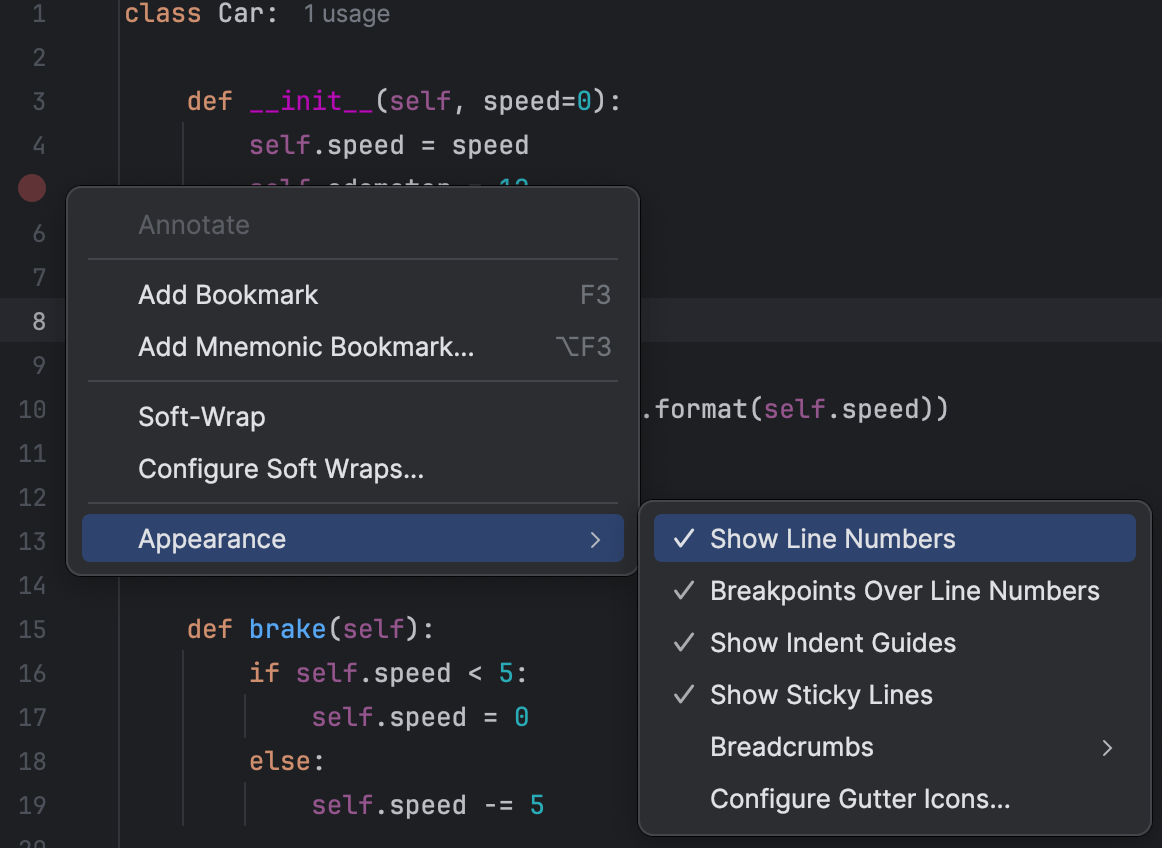Screen dimensions: 1162x848
Task: Click the checkmark next to Show Sticky Lines
Action: pos(683,694)
